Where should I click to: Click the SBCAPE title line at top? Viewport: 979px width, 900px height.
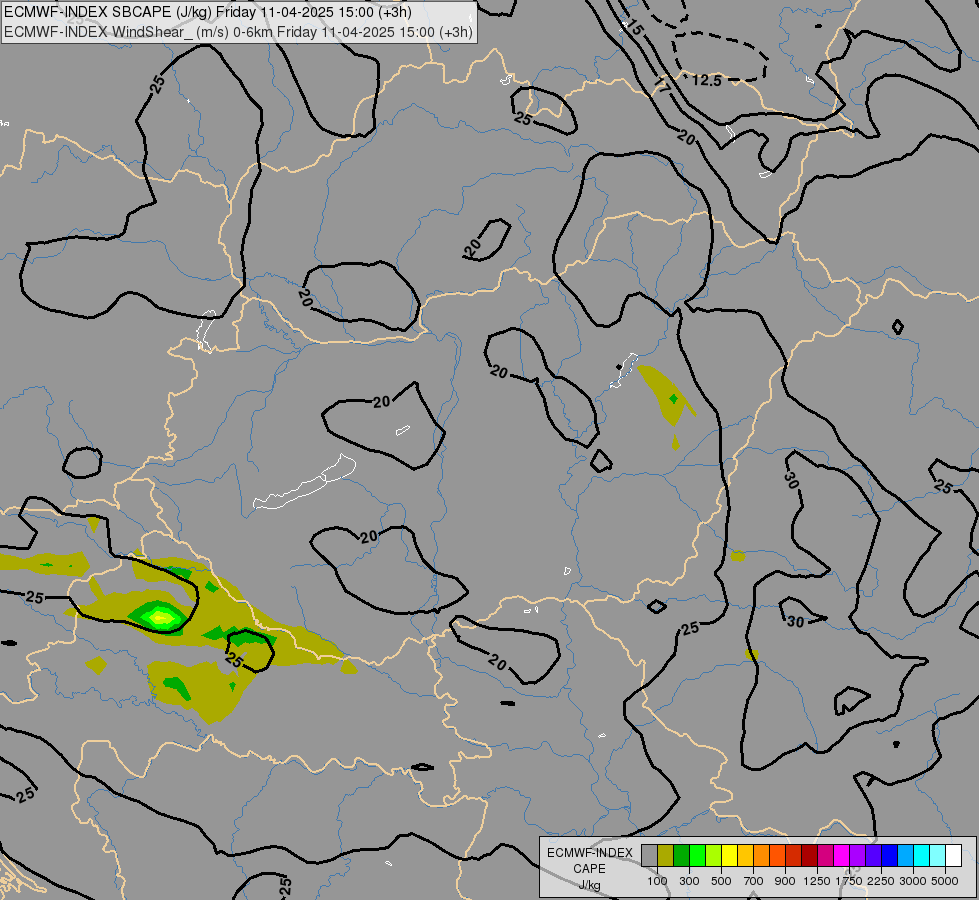(207, 12)
